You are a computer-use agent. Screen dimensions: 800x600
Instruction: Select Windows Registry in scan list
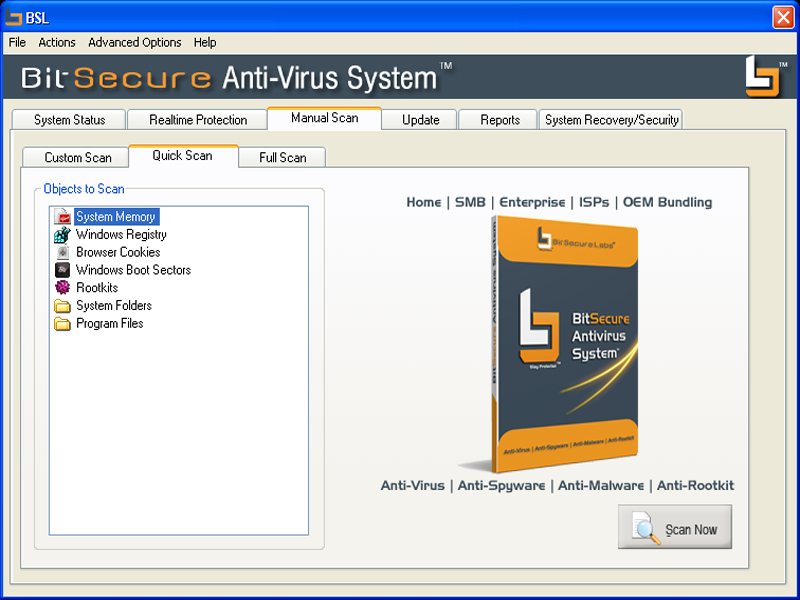(121, 234)
